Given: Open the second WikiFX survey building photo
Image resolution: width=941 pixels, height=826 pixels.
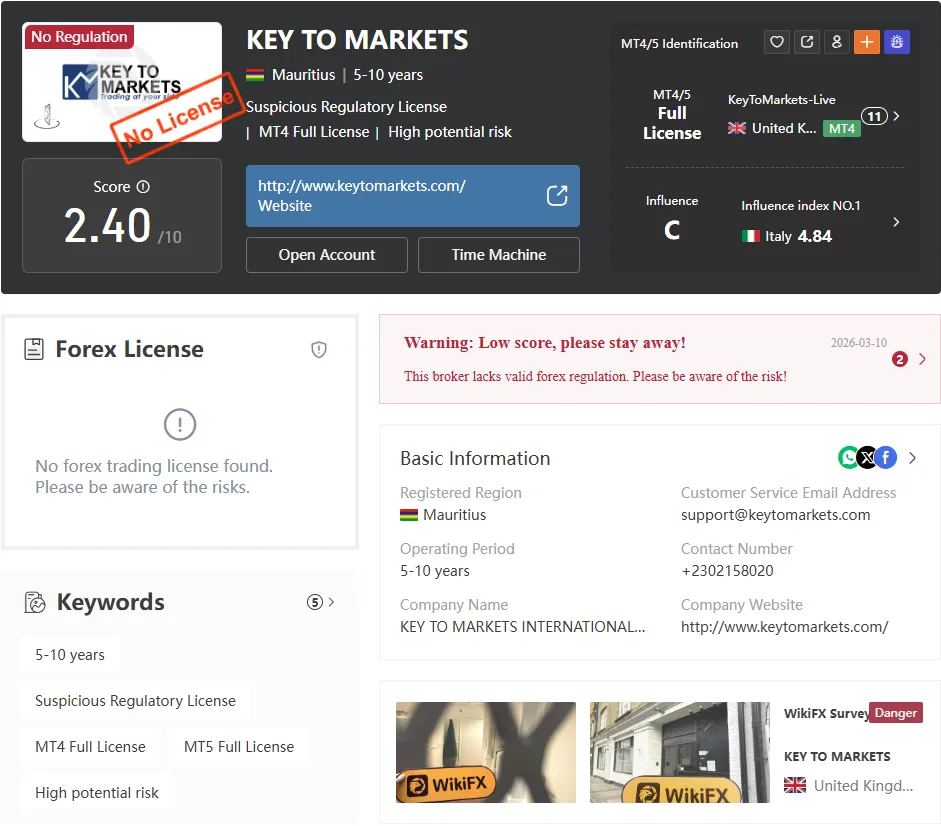Looking at the screenshot, I should (679, 752).
